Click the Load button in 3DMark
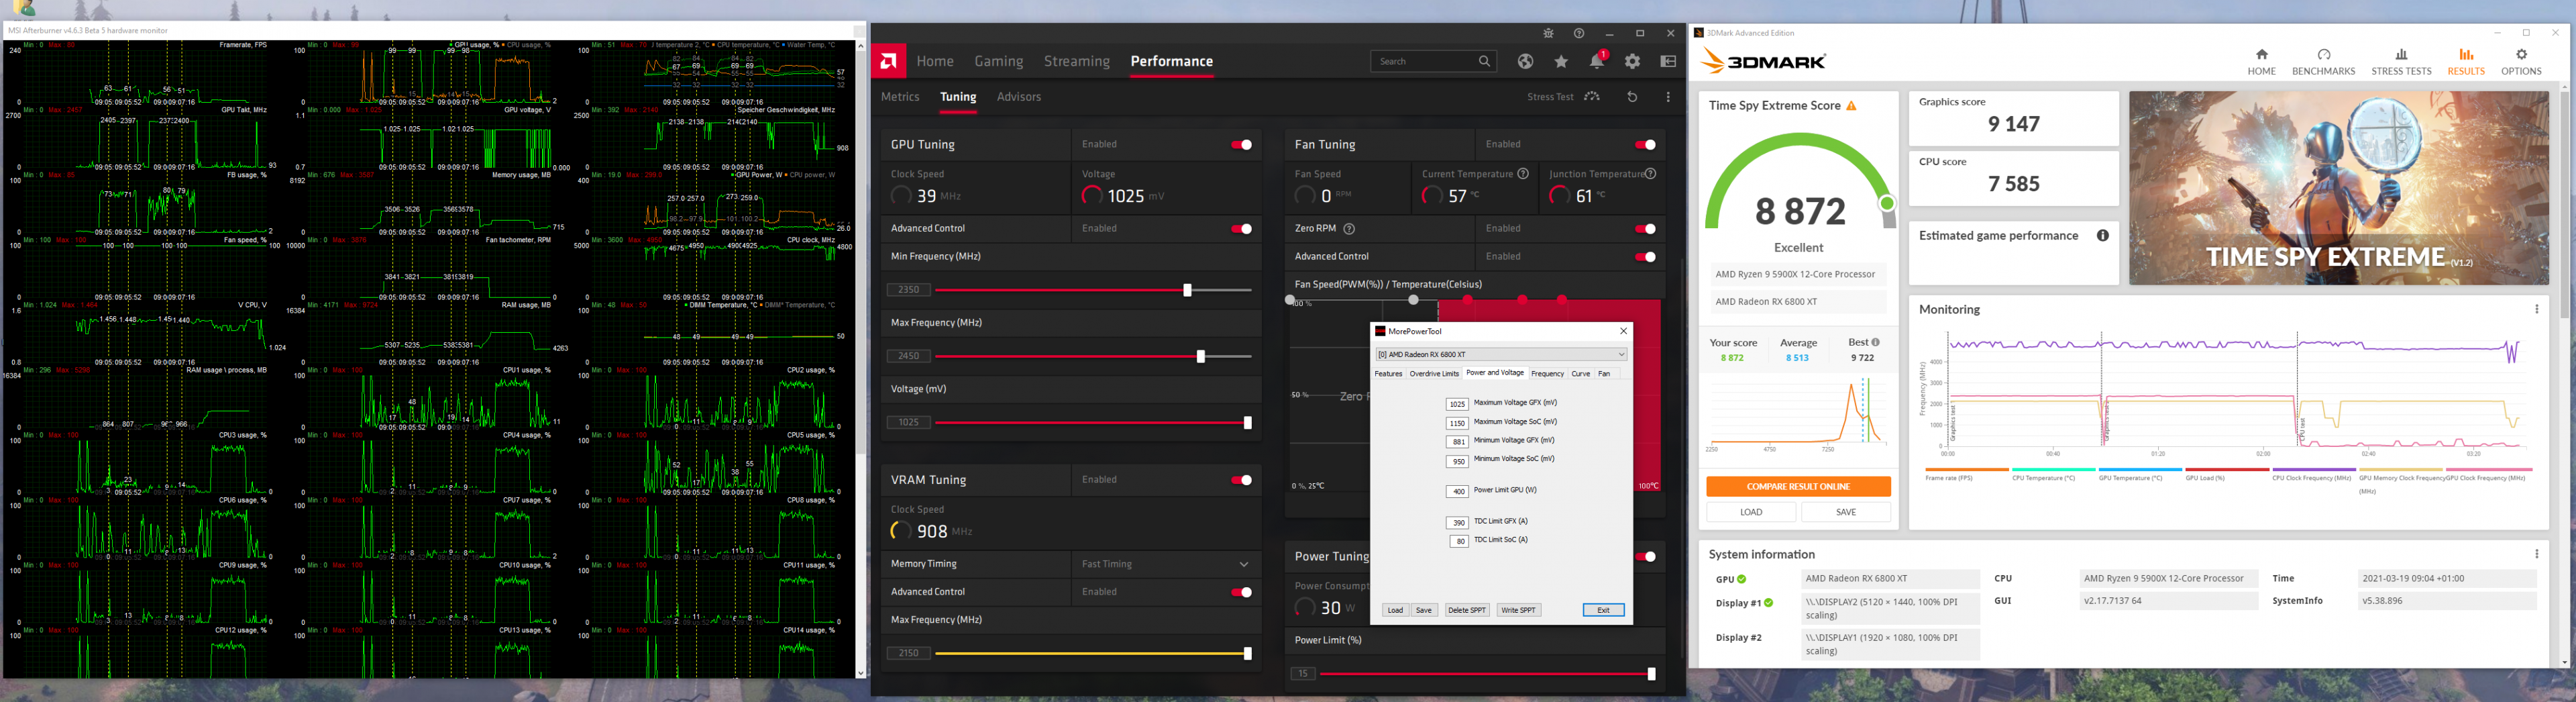This screenshot has width=2576, height=702. coord(1751,512)
